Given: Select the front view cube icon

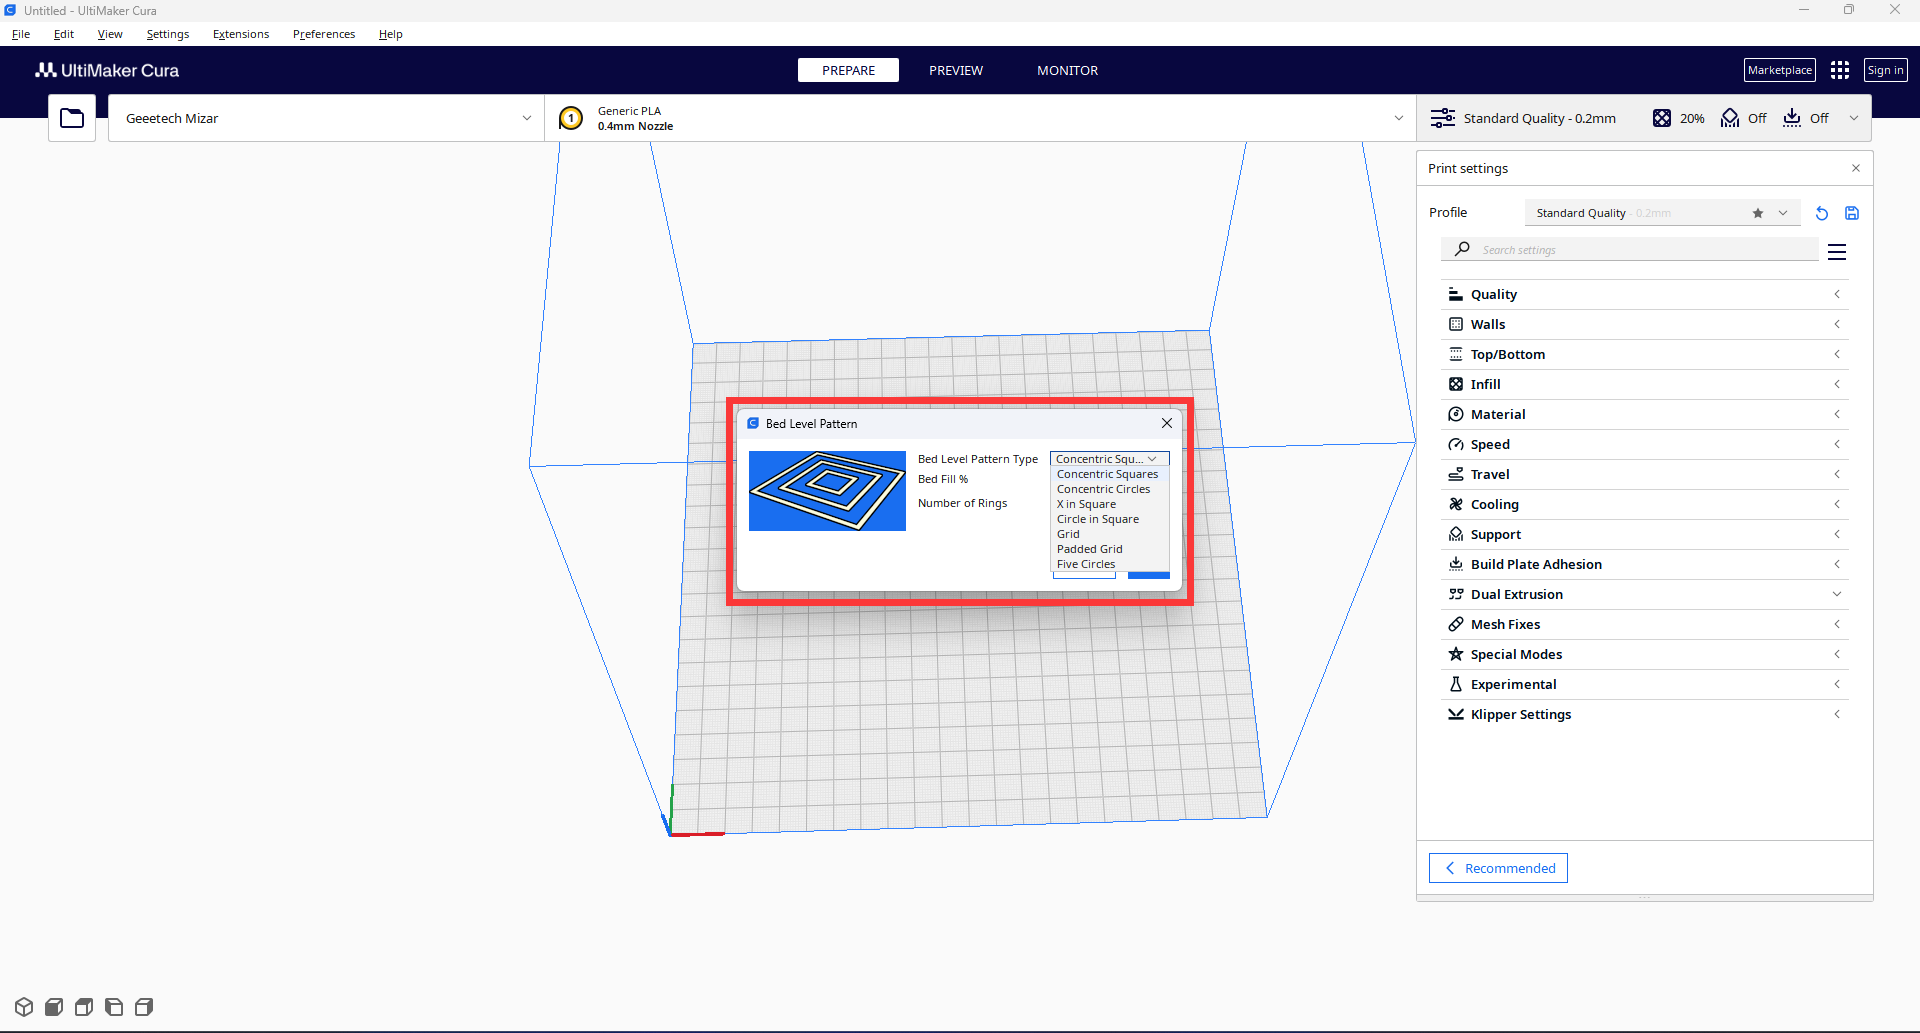Looking at the screenshot, I should click(54, 1007).
